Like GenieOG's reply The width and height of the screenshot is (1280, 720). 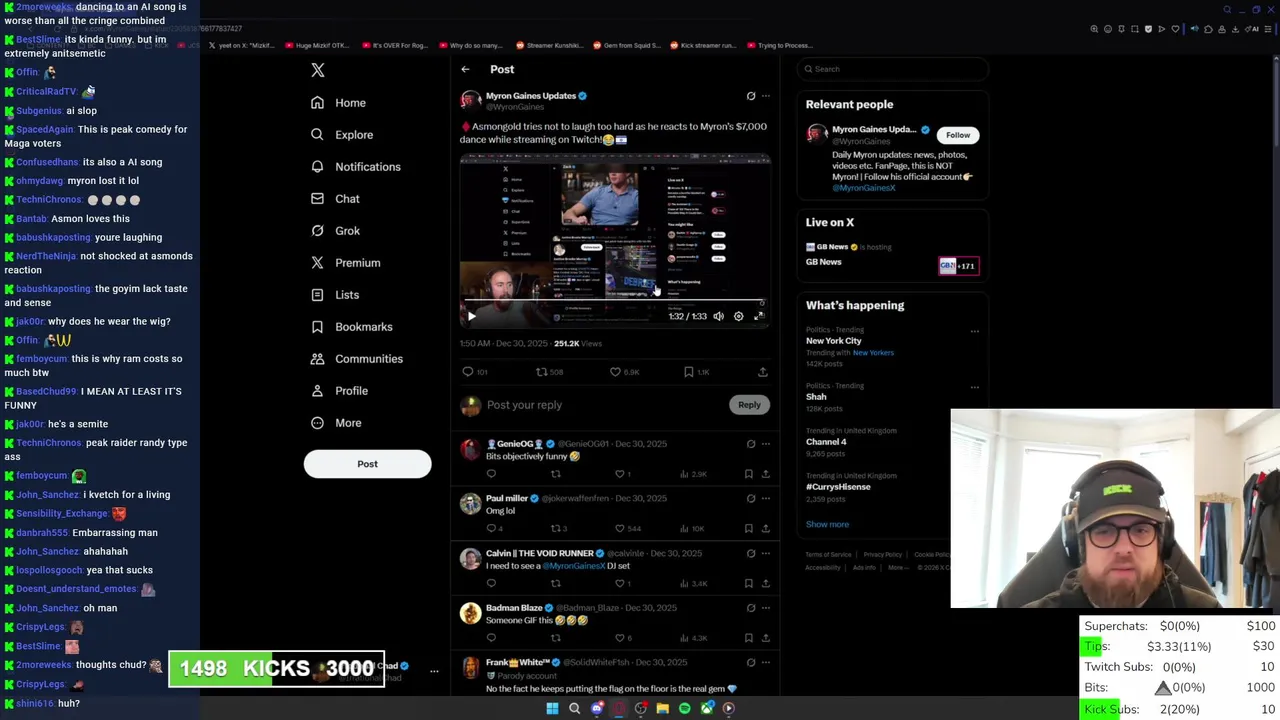623,474
